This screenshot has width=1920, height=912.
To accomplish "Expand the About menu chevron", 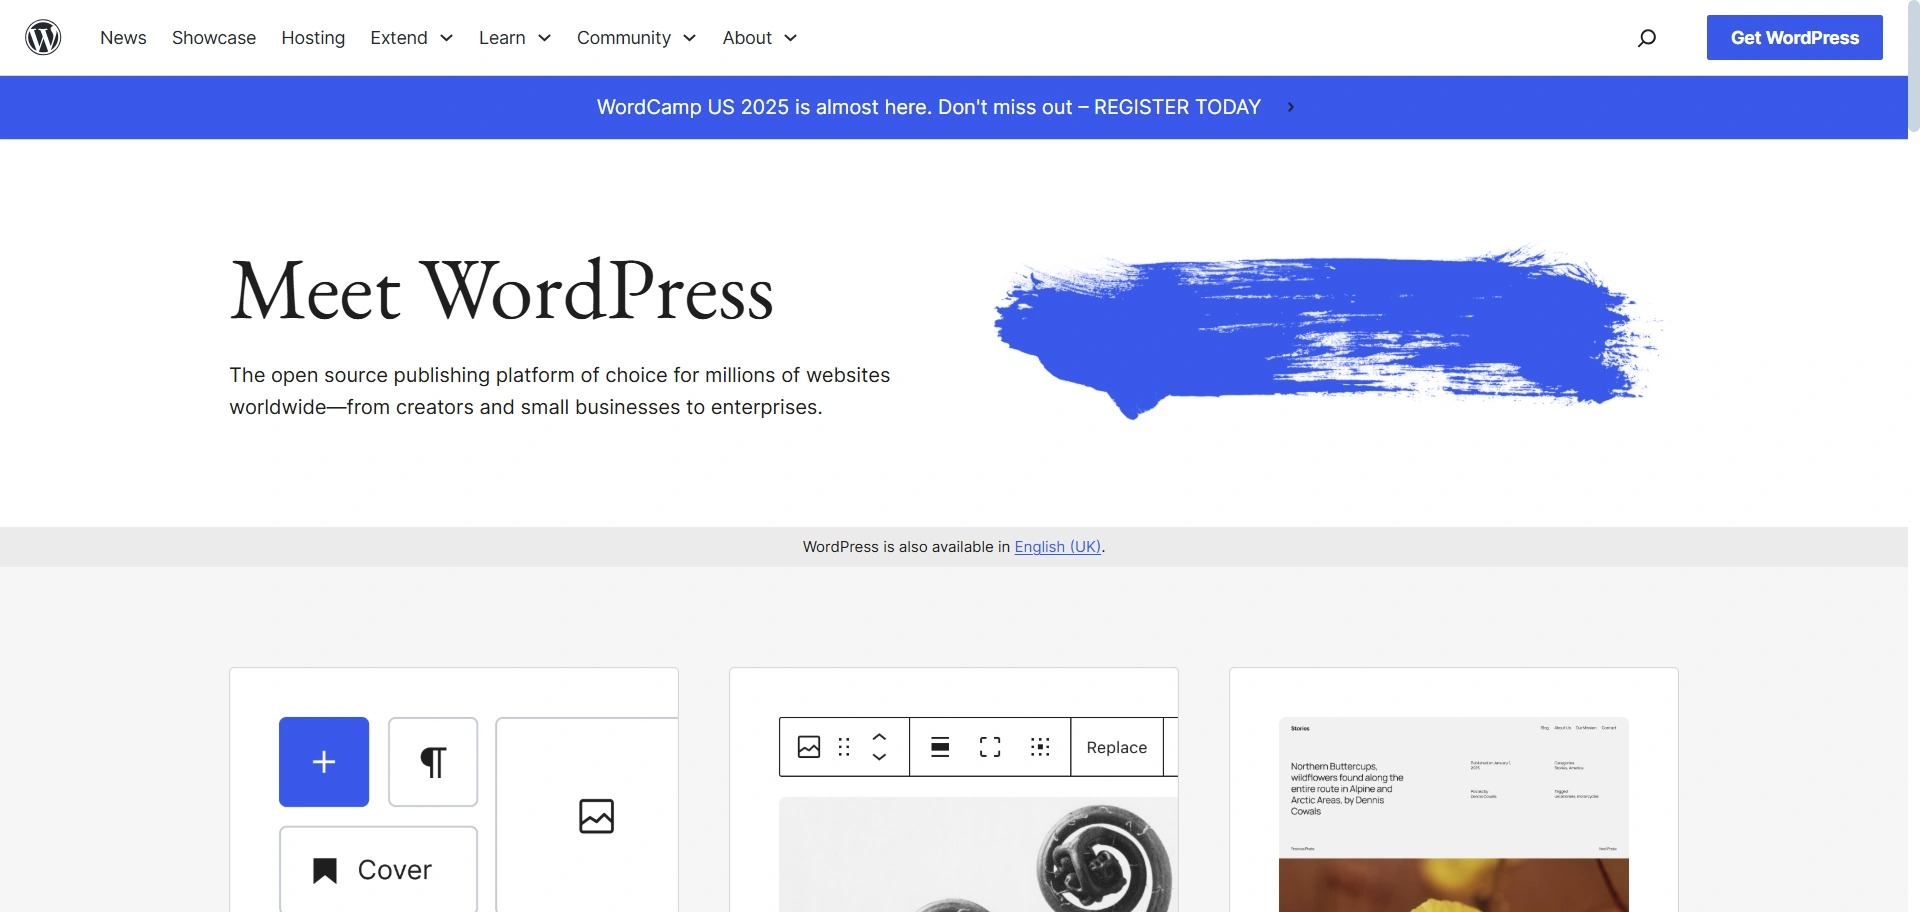I will coord(790,38).
